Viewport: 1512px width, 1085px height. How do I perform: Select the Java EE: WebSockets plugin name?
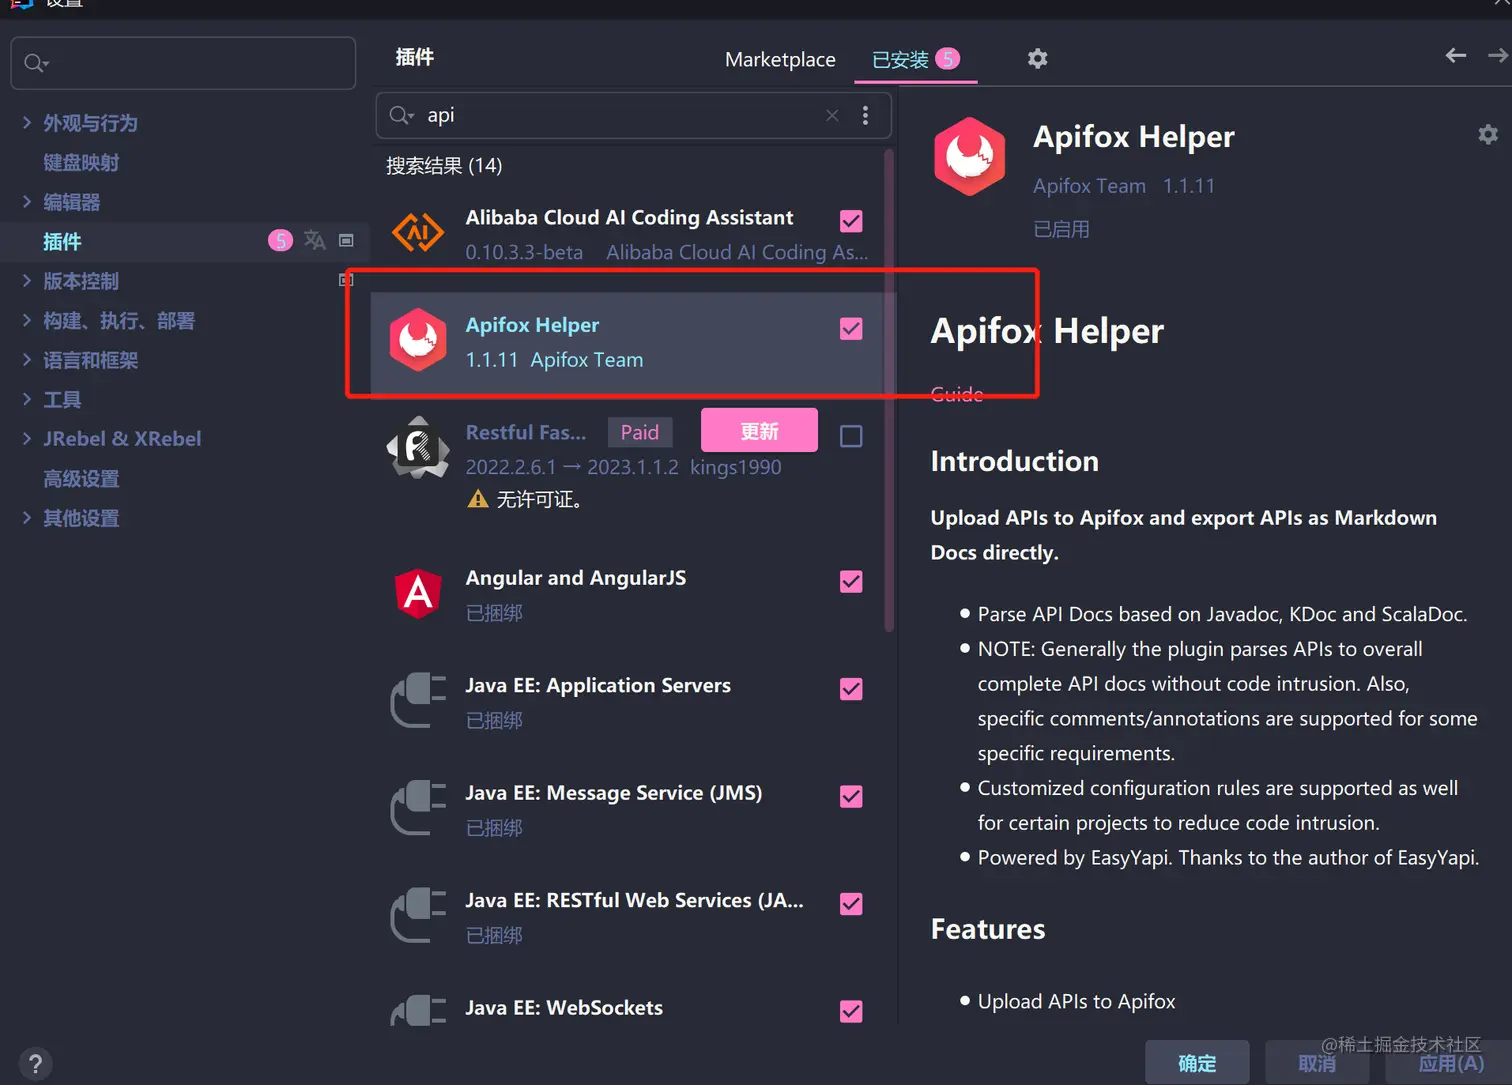click(564, 1008)
